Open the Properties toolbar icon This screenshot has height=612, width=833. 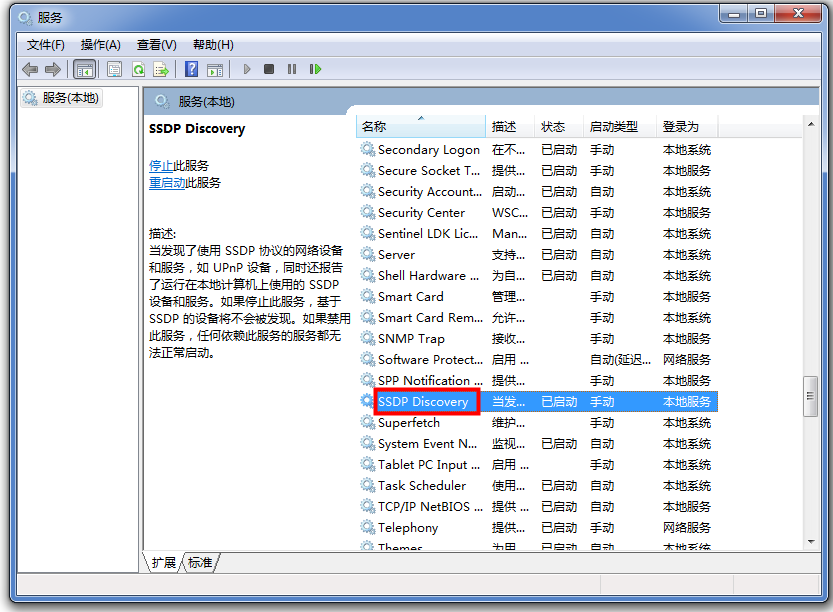coord(114,69)
